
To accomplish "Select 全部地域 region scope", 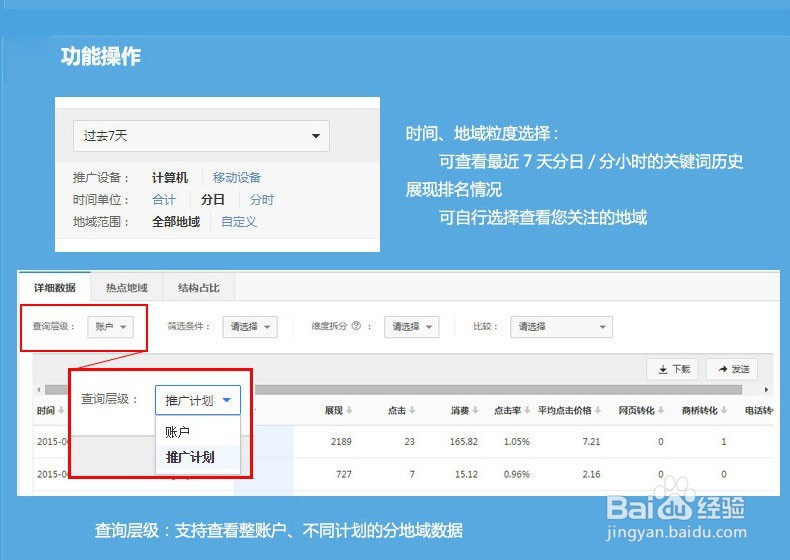I will coord(176,222).
